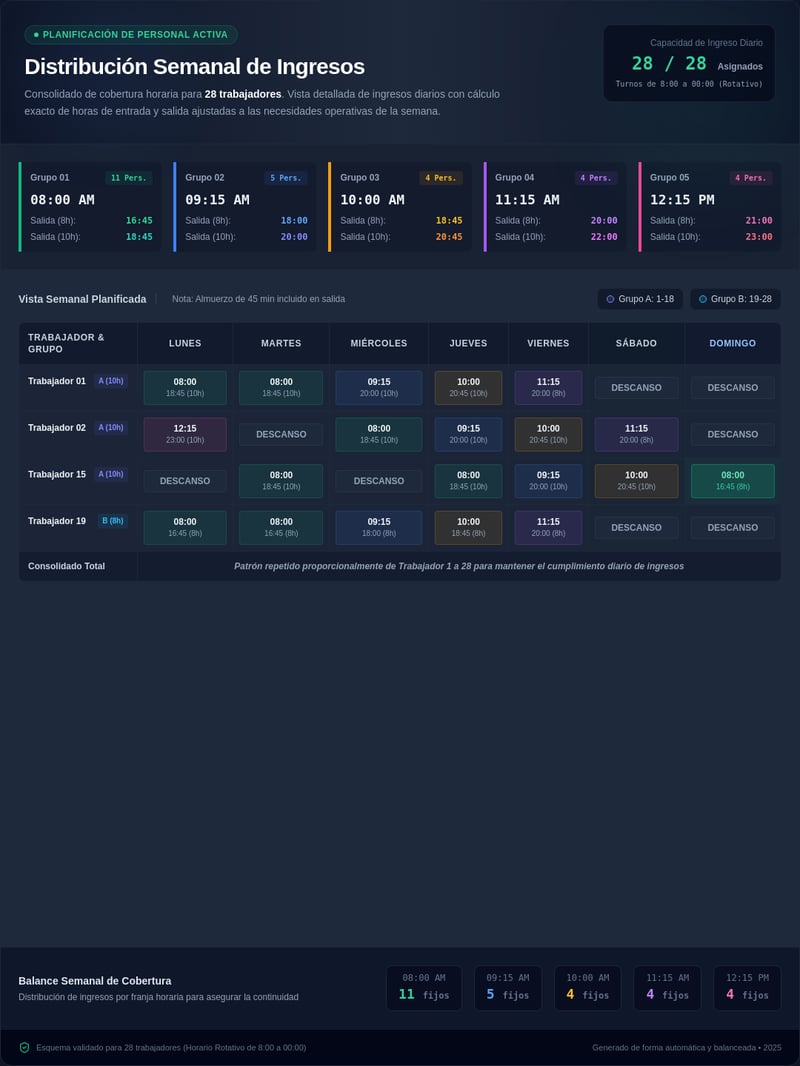Select Trabajador 02's Tuesday DESCANSO cell
Screen dimensions: 800x1066
click(x=281, y=434)
